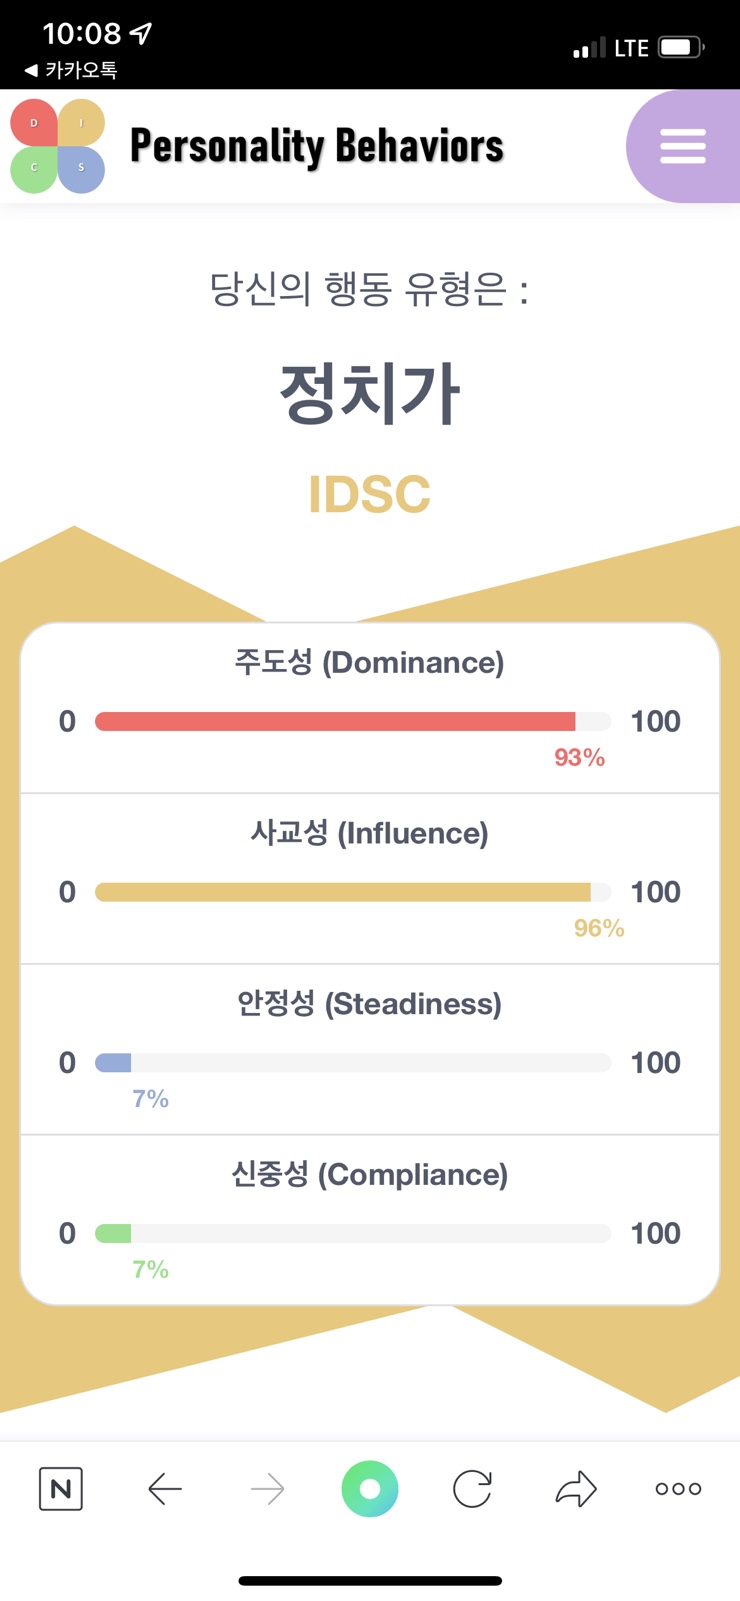Tap the 93% Dominance score label
Screen dimensions: 740x1601
tap(580, 758)
